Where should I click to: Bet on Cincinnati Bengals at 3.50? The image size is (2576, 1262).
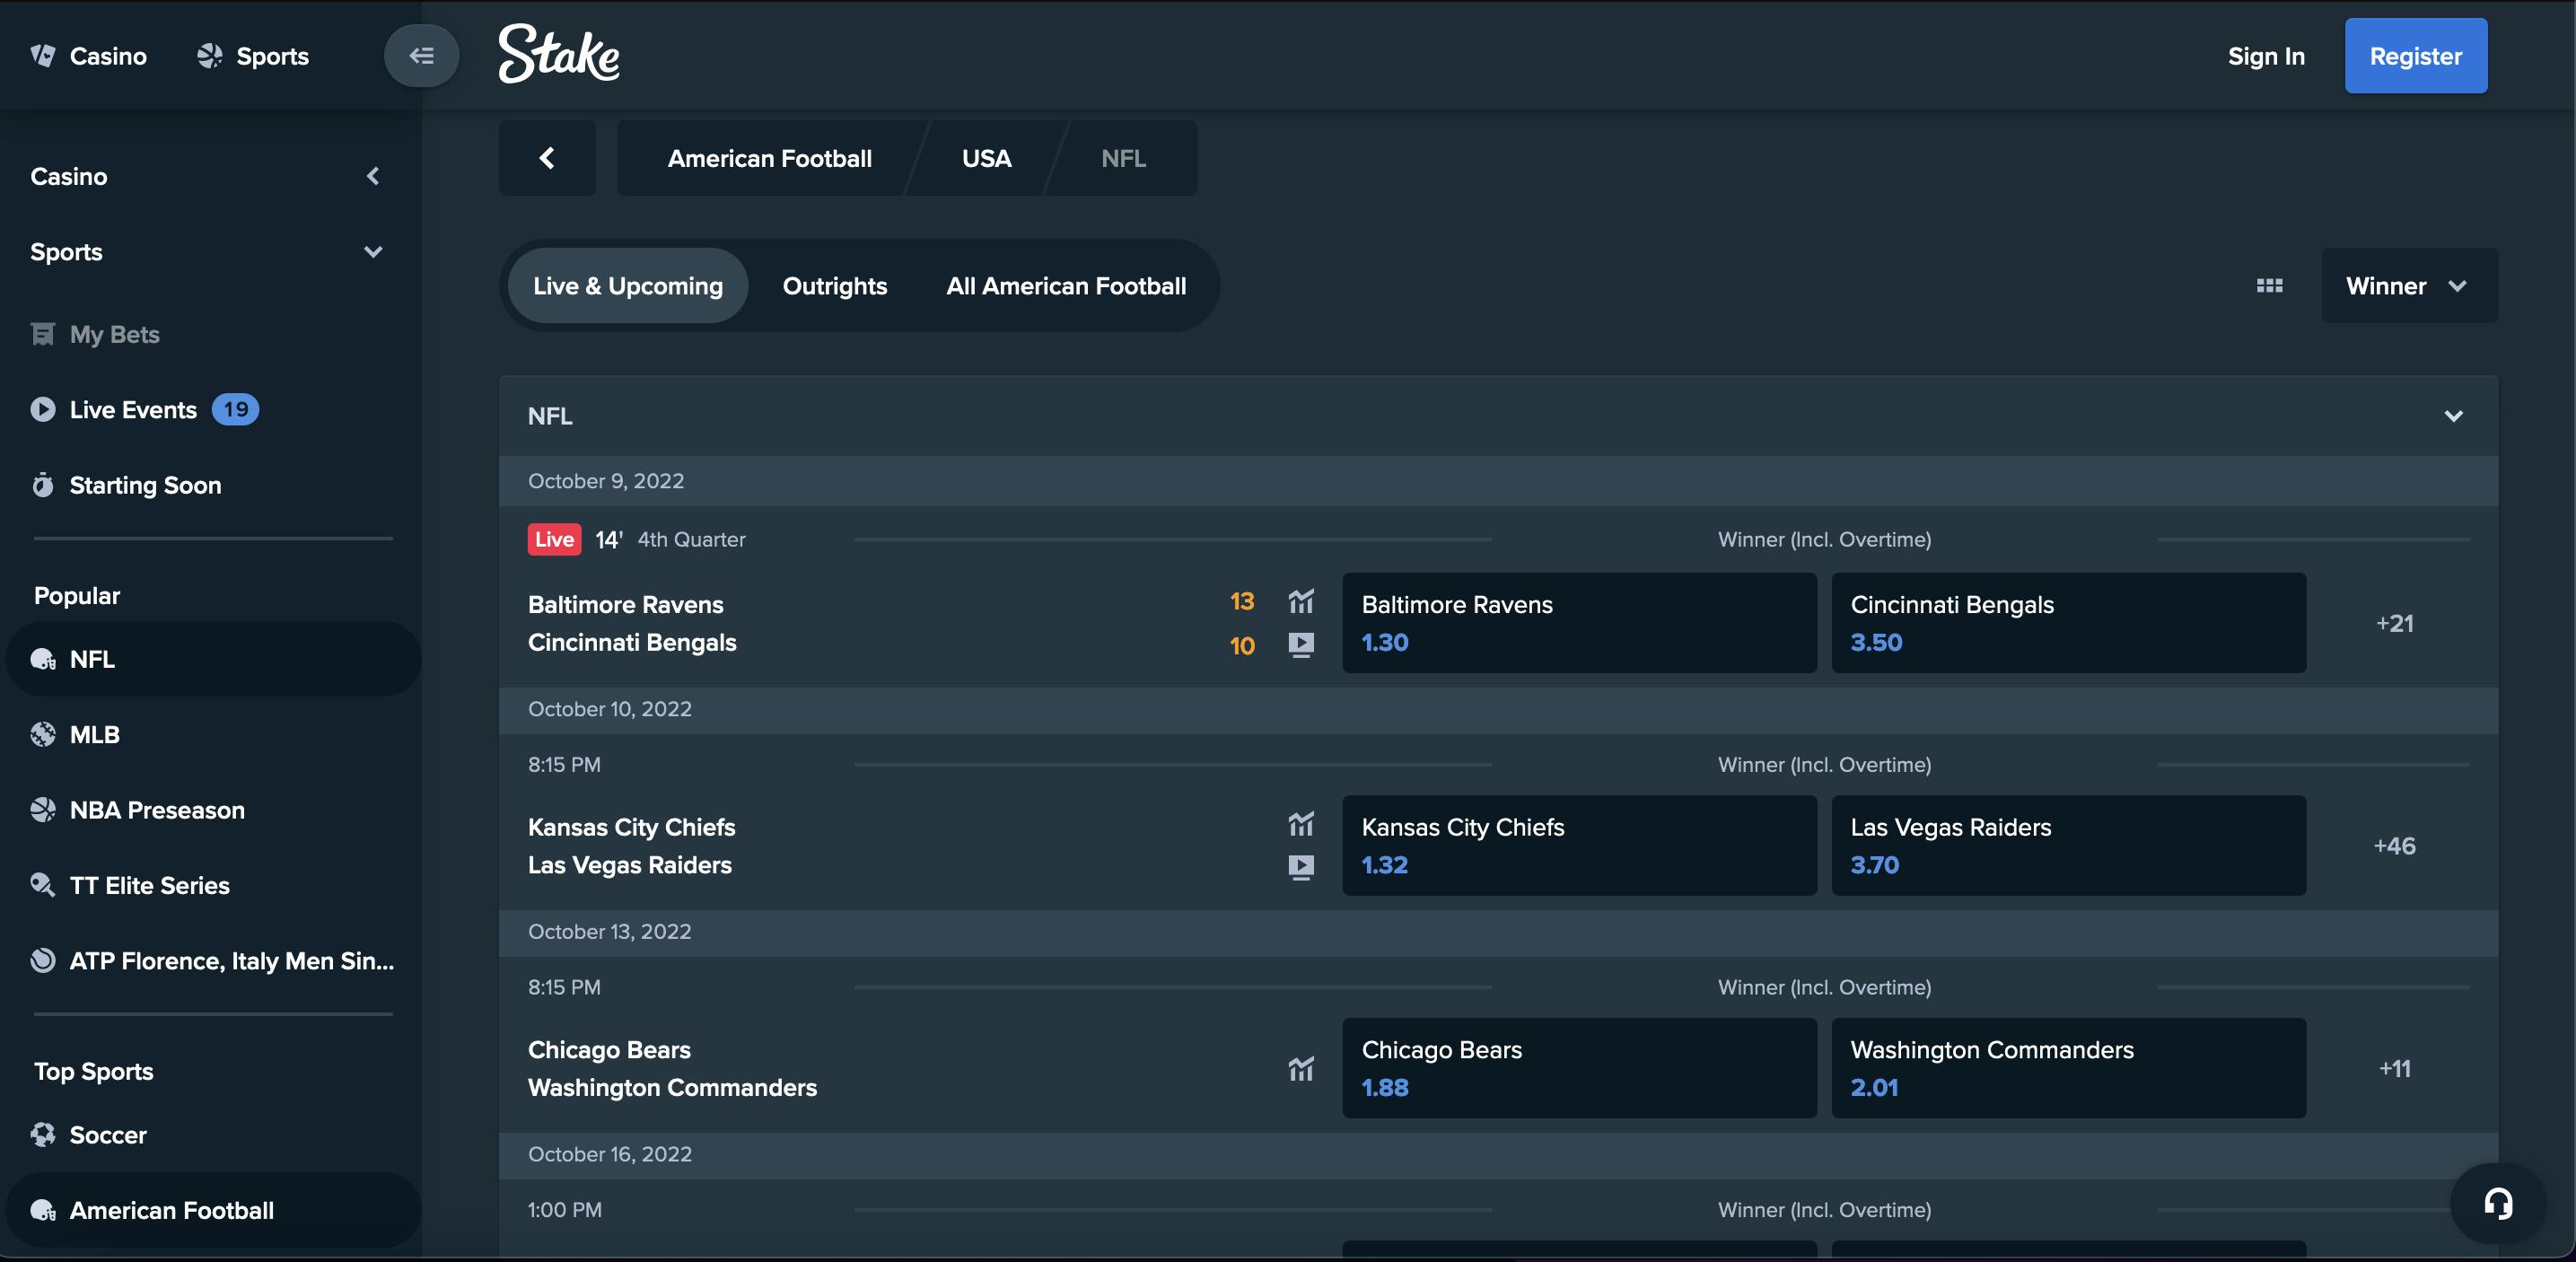point(2067,623)
